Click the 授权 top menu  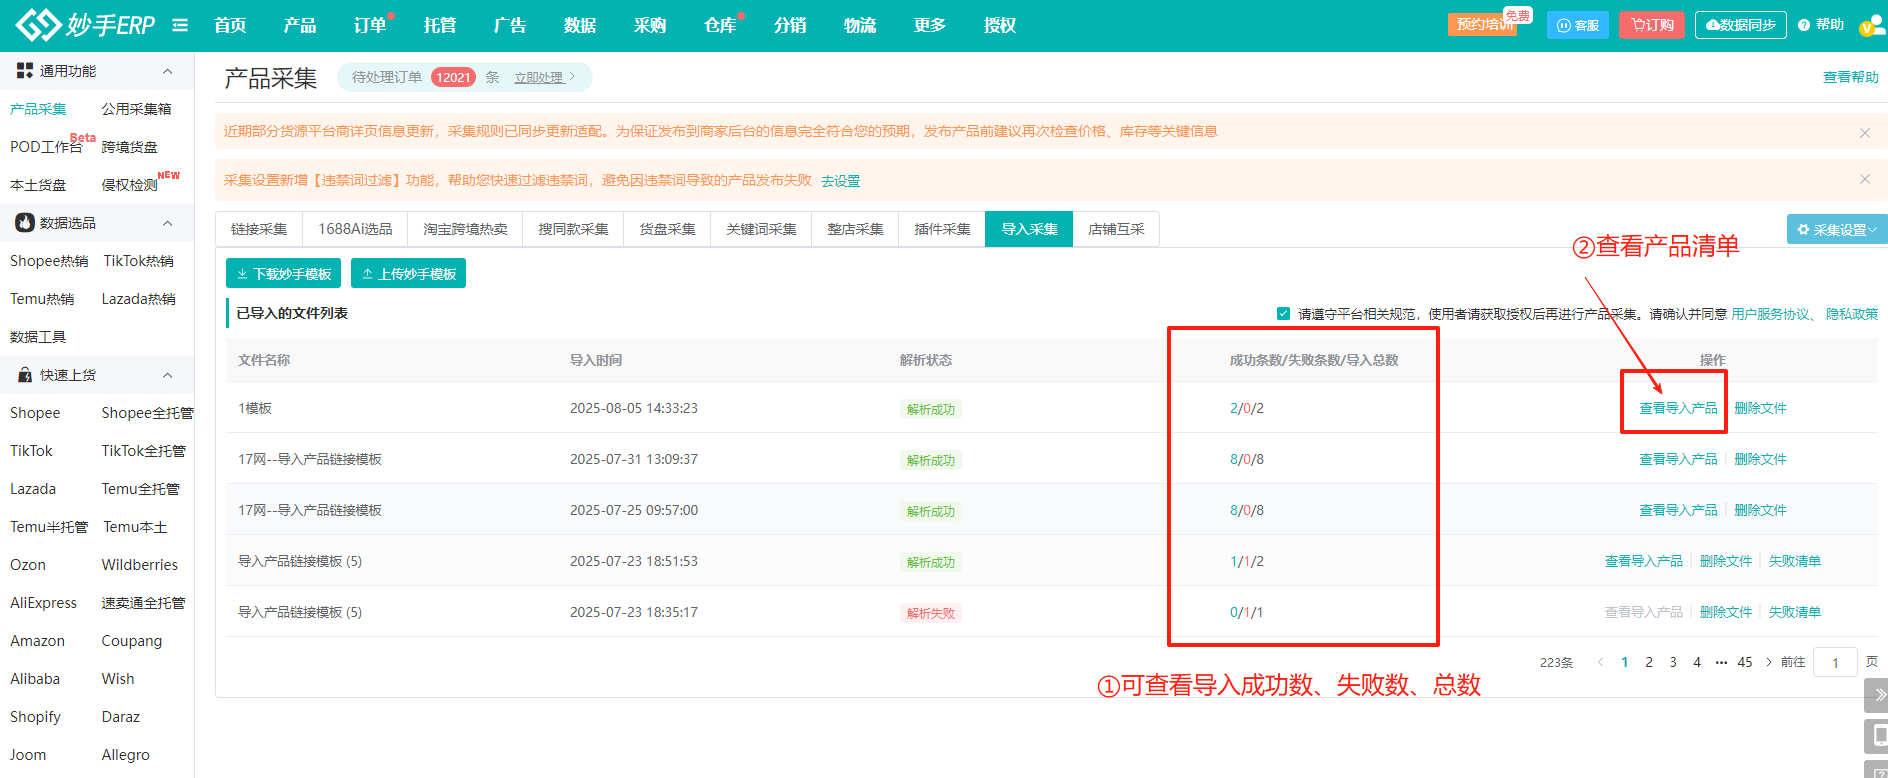click(1000, 25)
